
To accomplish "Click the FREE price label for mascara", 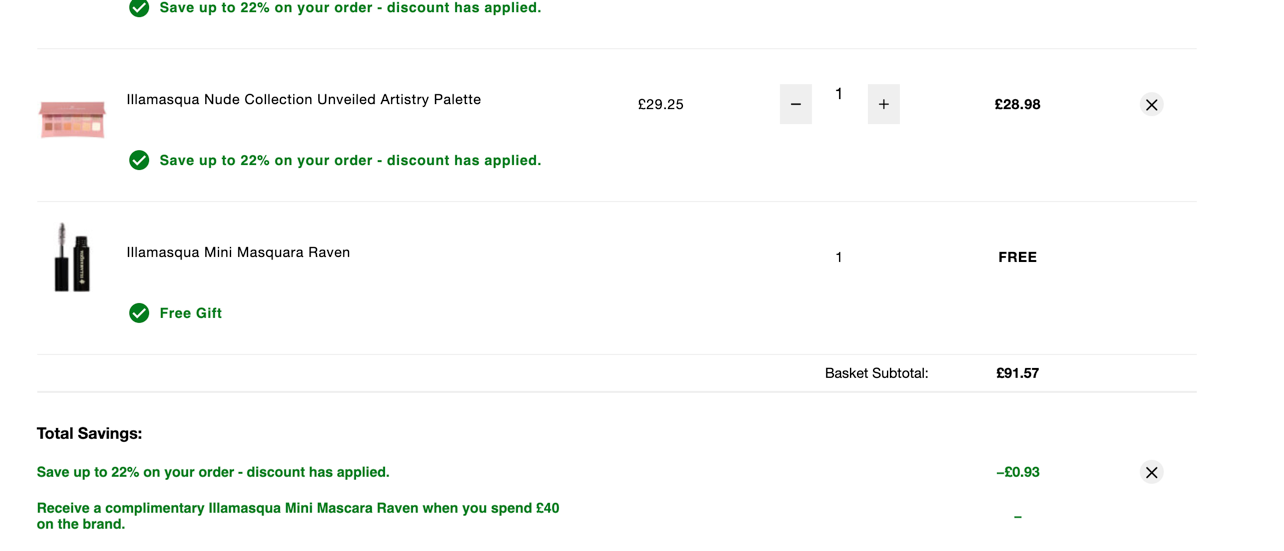I will tap(1018, 257).
